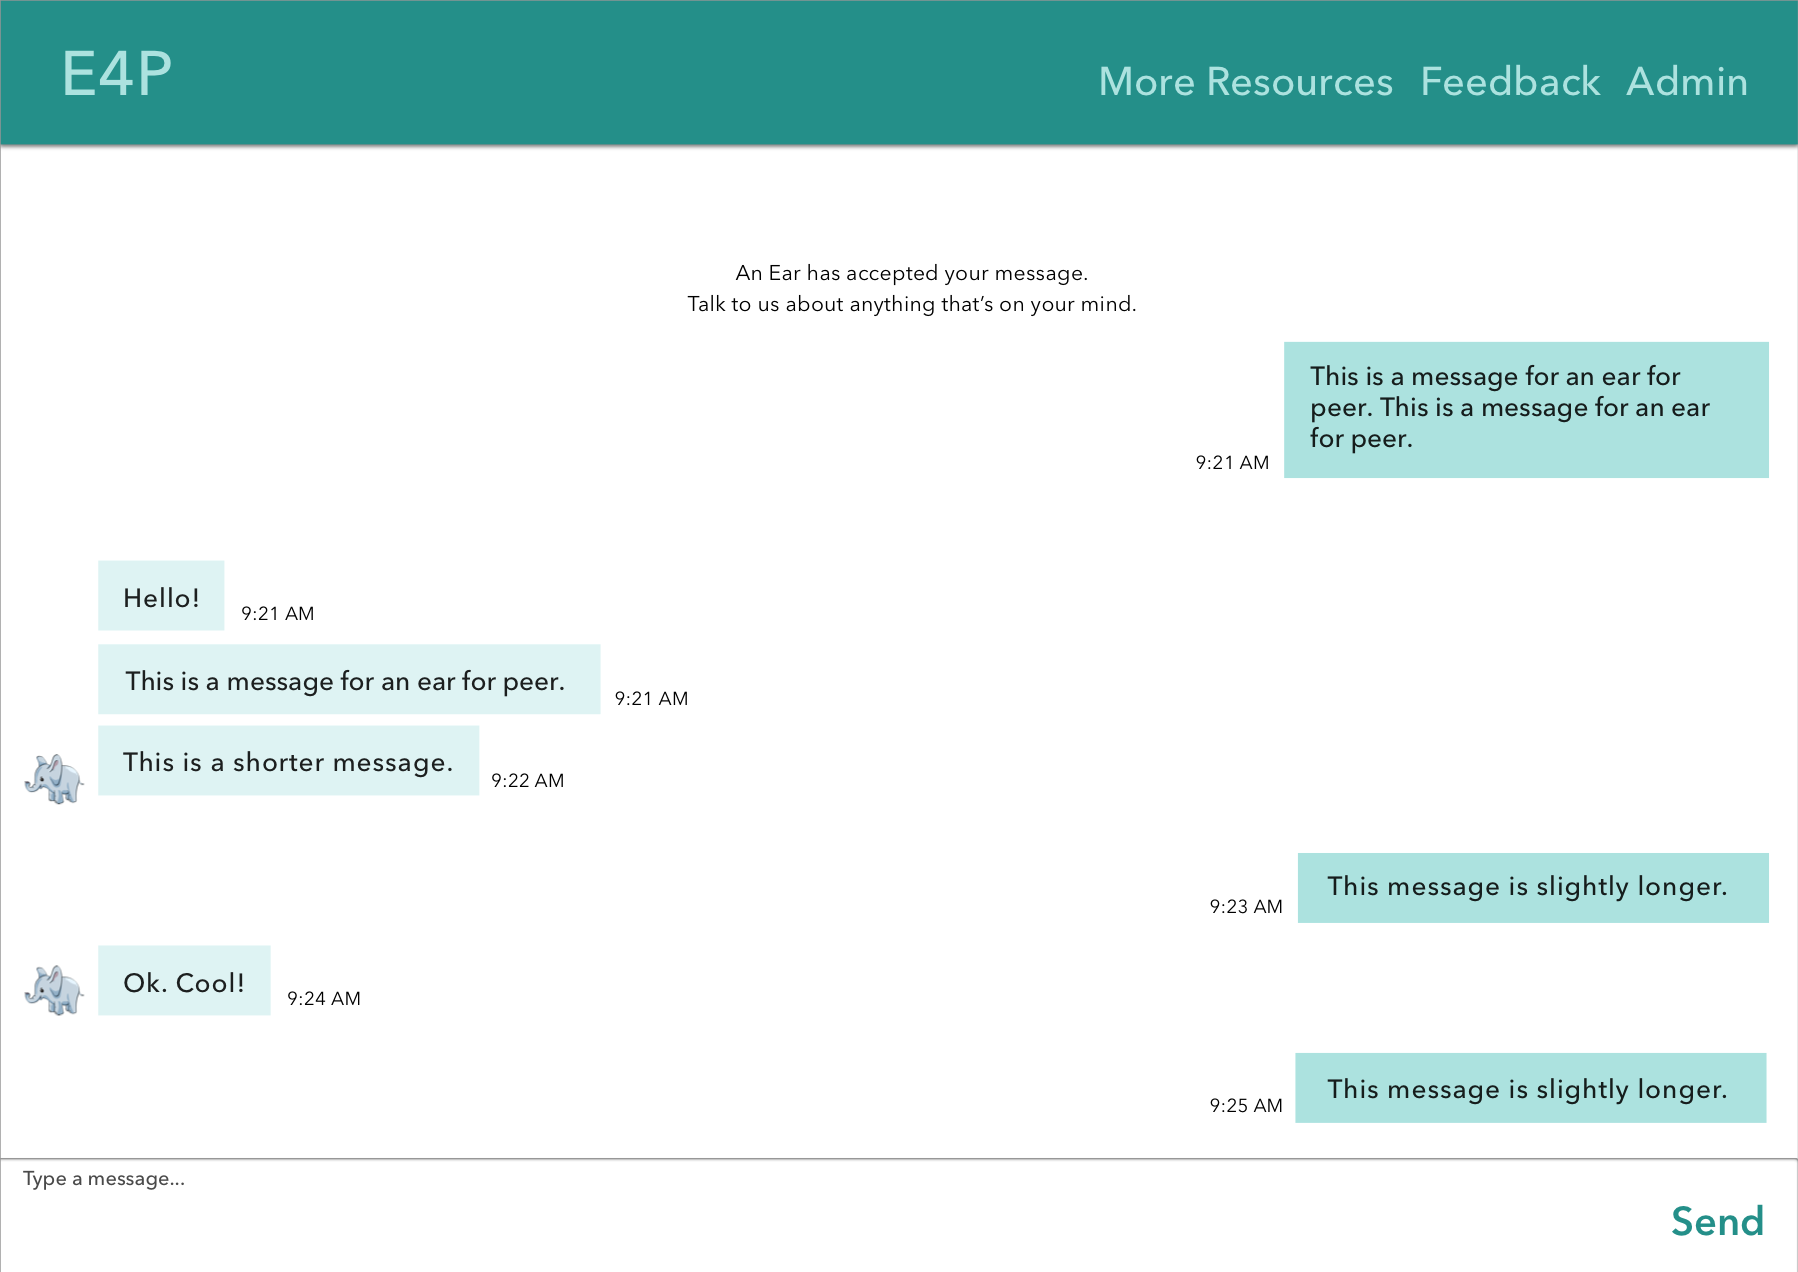Screen dimensions: 1798x1272
Task: Click the 9:25 AM timestamp
Action: 1246,1105
